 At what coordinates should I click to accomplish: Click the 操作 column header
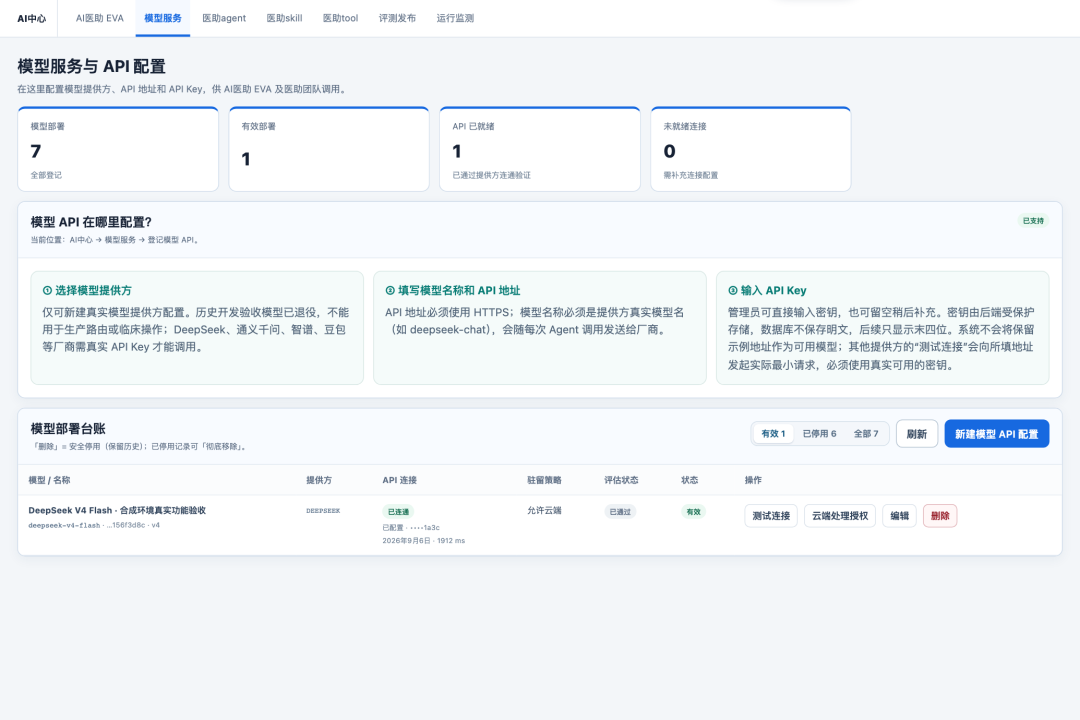point(753,480)
